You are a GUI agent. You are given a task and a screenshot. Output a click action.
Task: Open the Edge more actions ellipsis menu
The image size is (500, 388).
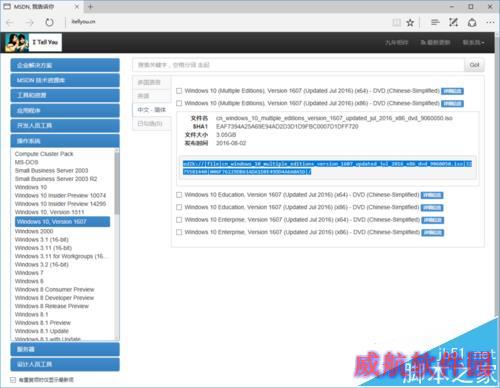coord(490,22)
